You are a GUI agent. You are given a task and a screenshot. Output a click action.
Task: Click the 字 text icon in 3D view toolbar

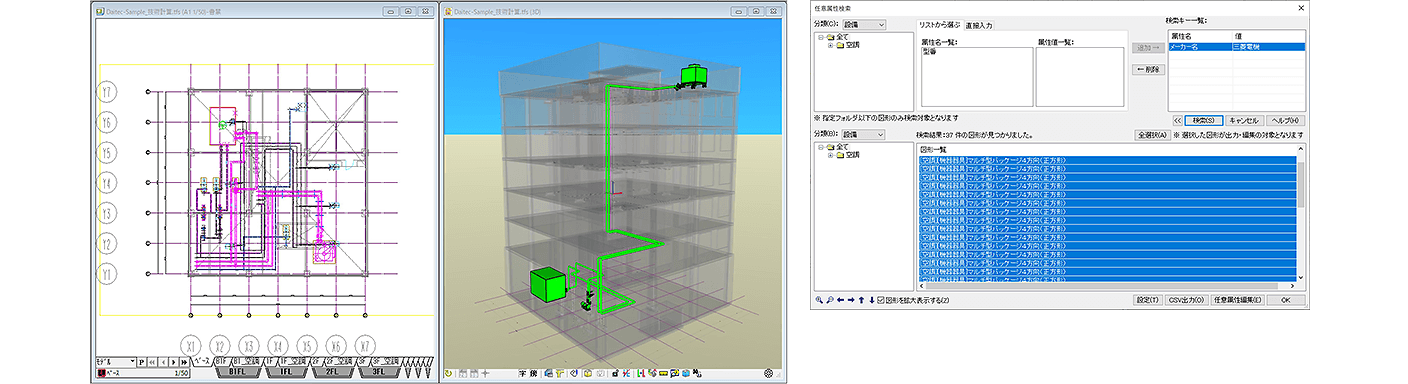click(522, 374)
